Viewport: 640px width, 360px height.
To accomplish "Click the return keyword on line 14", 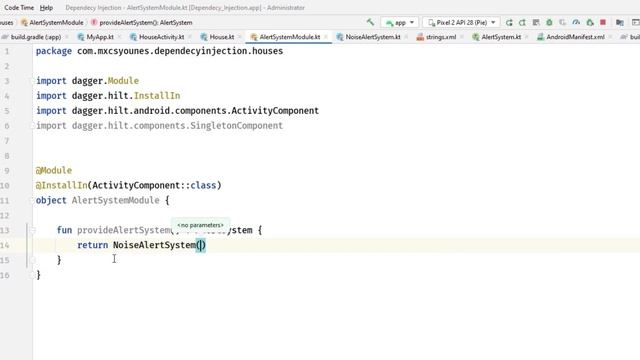I will (93, 245).
